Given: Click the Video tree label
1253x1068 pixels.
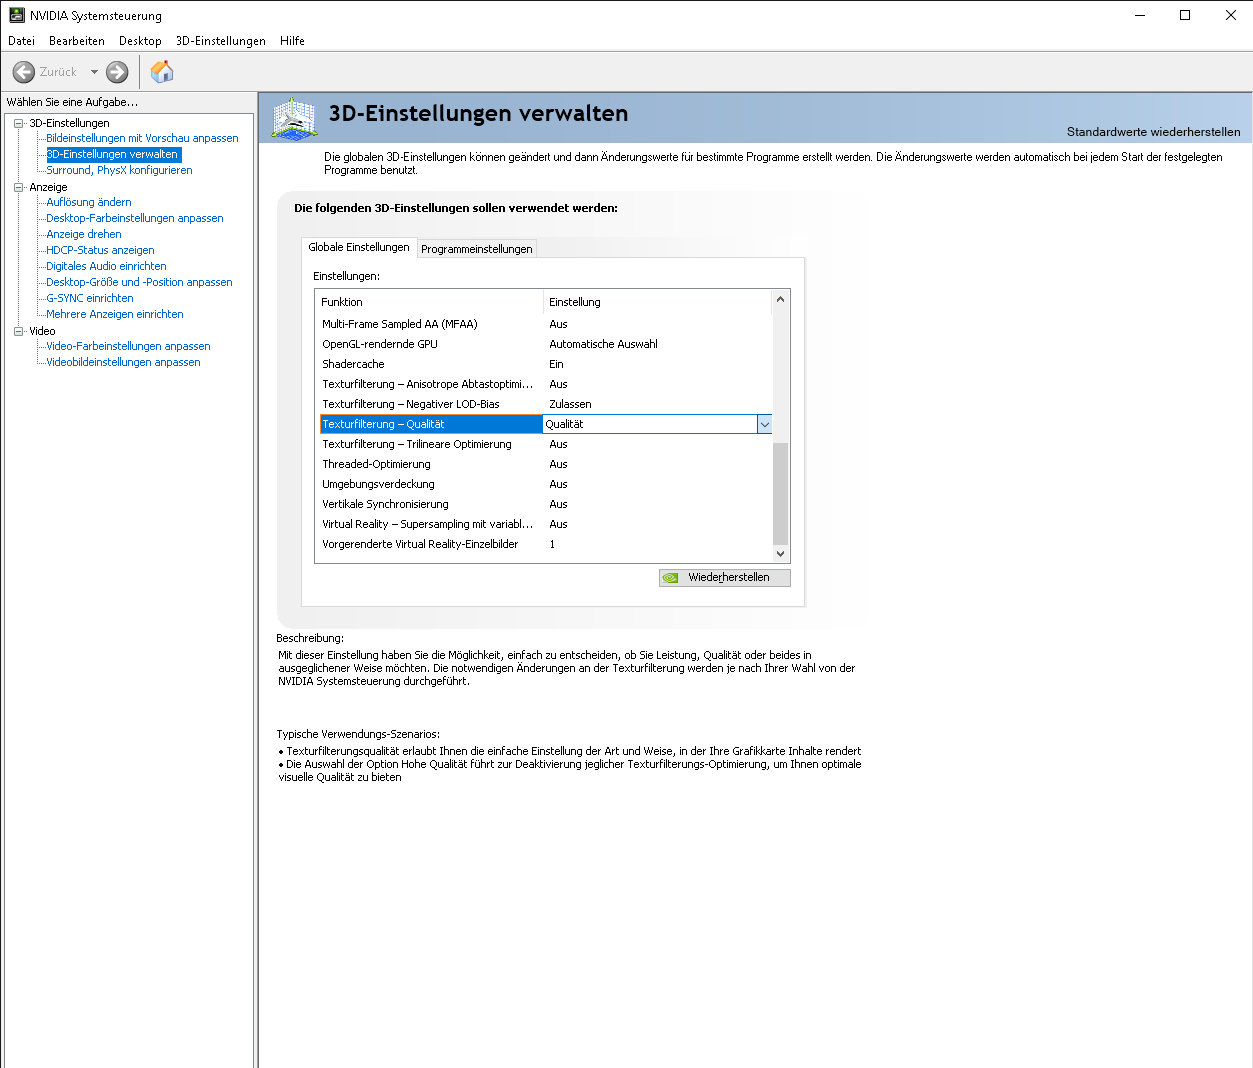Looking at the screenshot, I should 42,331.
